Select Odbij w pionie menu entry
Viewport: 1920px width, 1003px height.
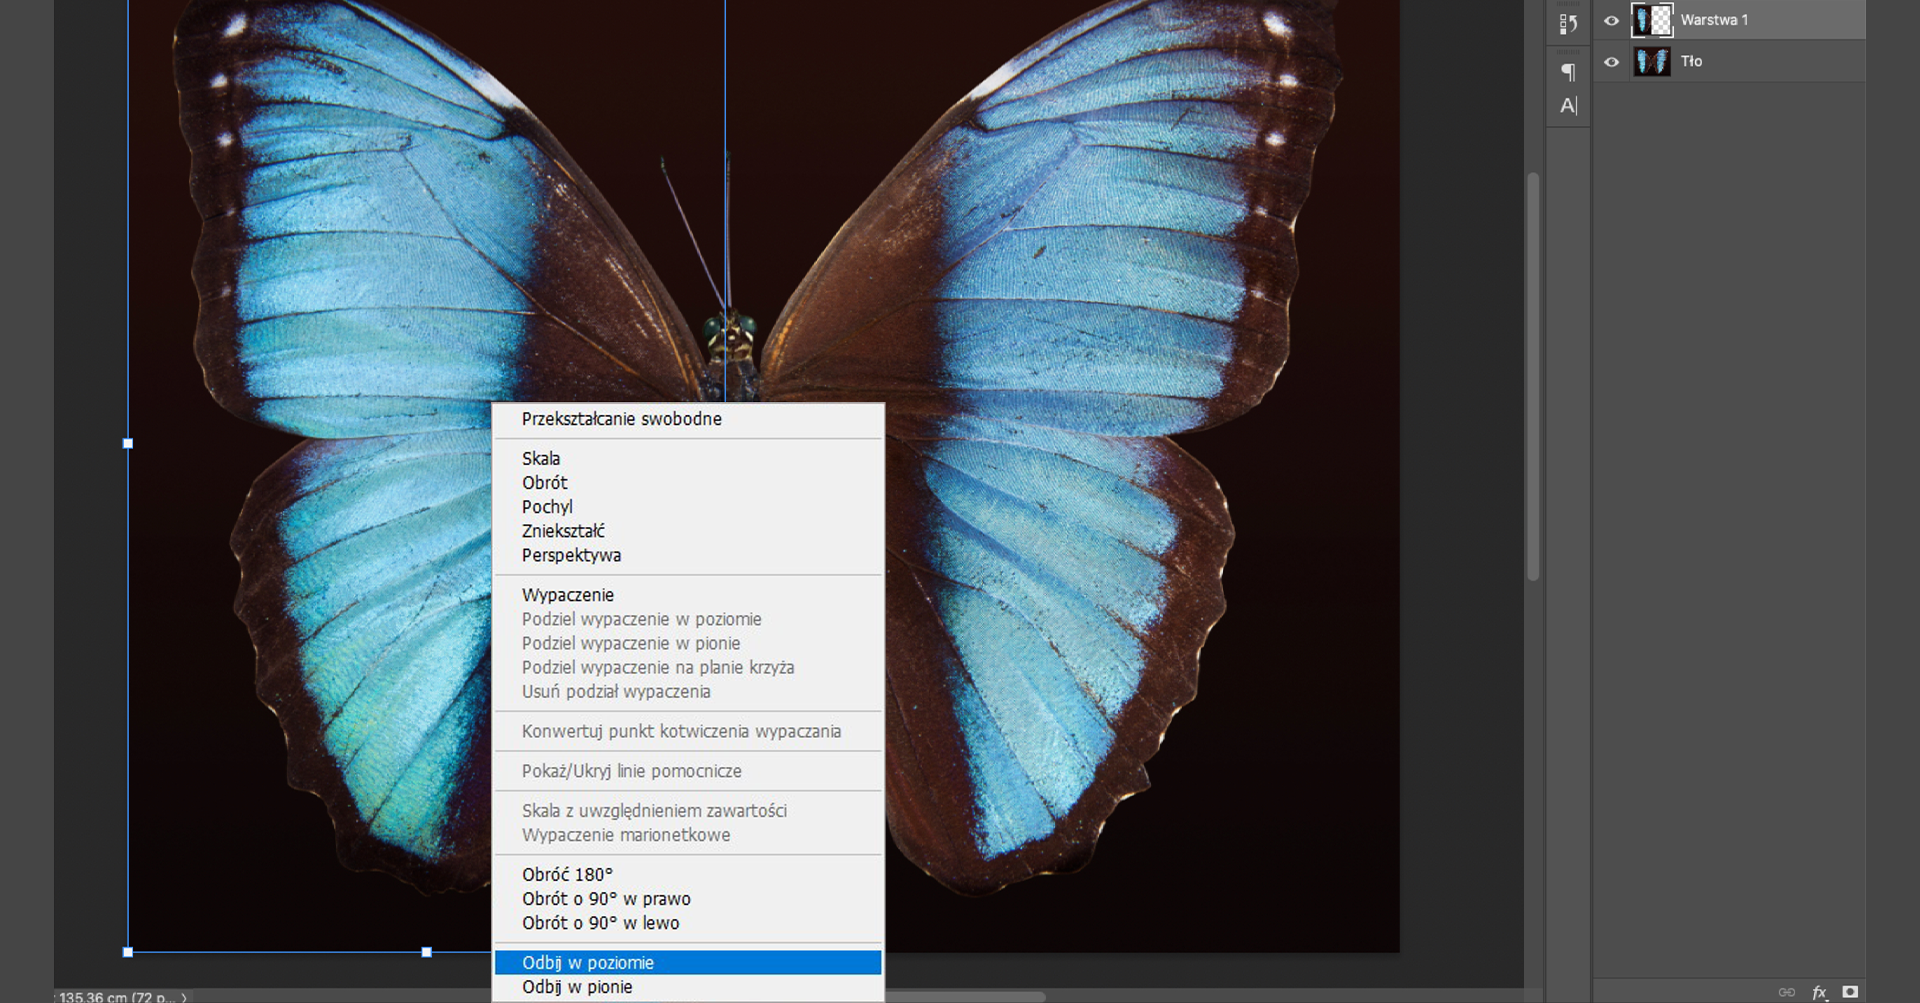tap(577, 987)
